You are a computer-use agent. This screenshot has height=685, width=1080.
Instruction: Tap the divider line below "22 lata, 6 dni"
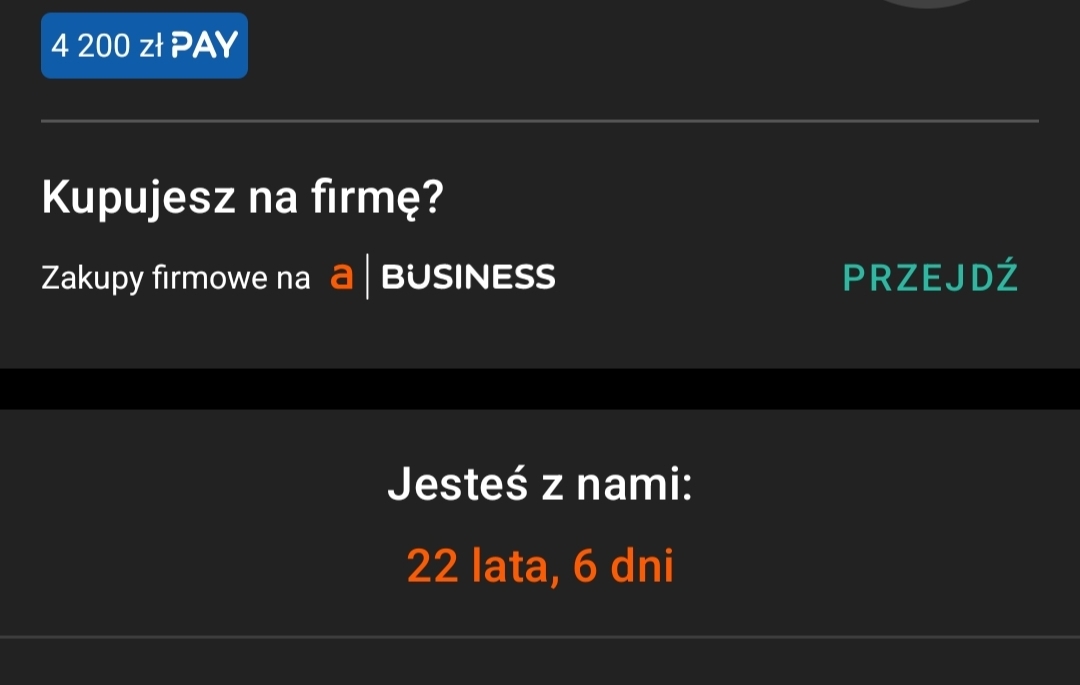click(x=540, y=636)
